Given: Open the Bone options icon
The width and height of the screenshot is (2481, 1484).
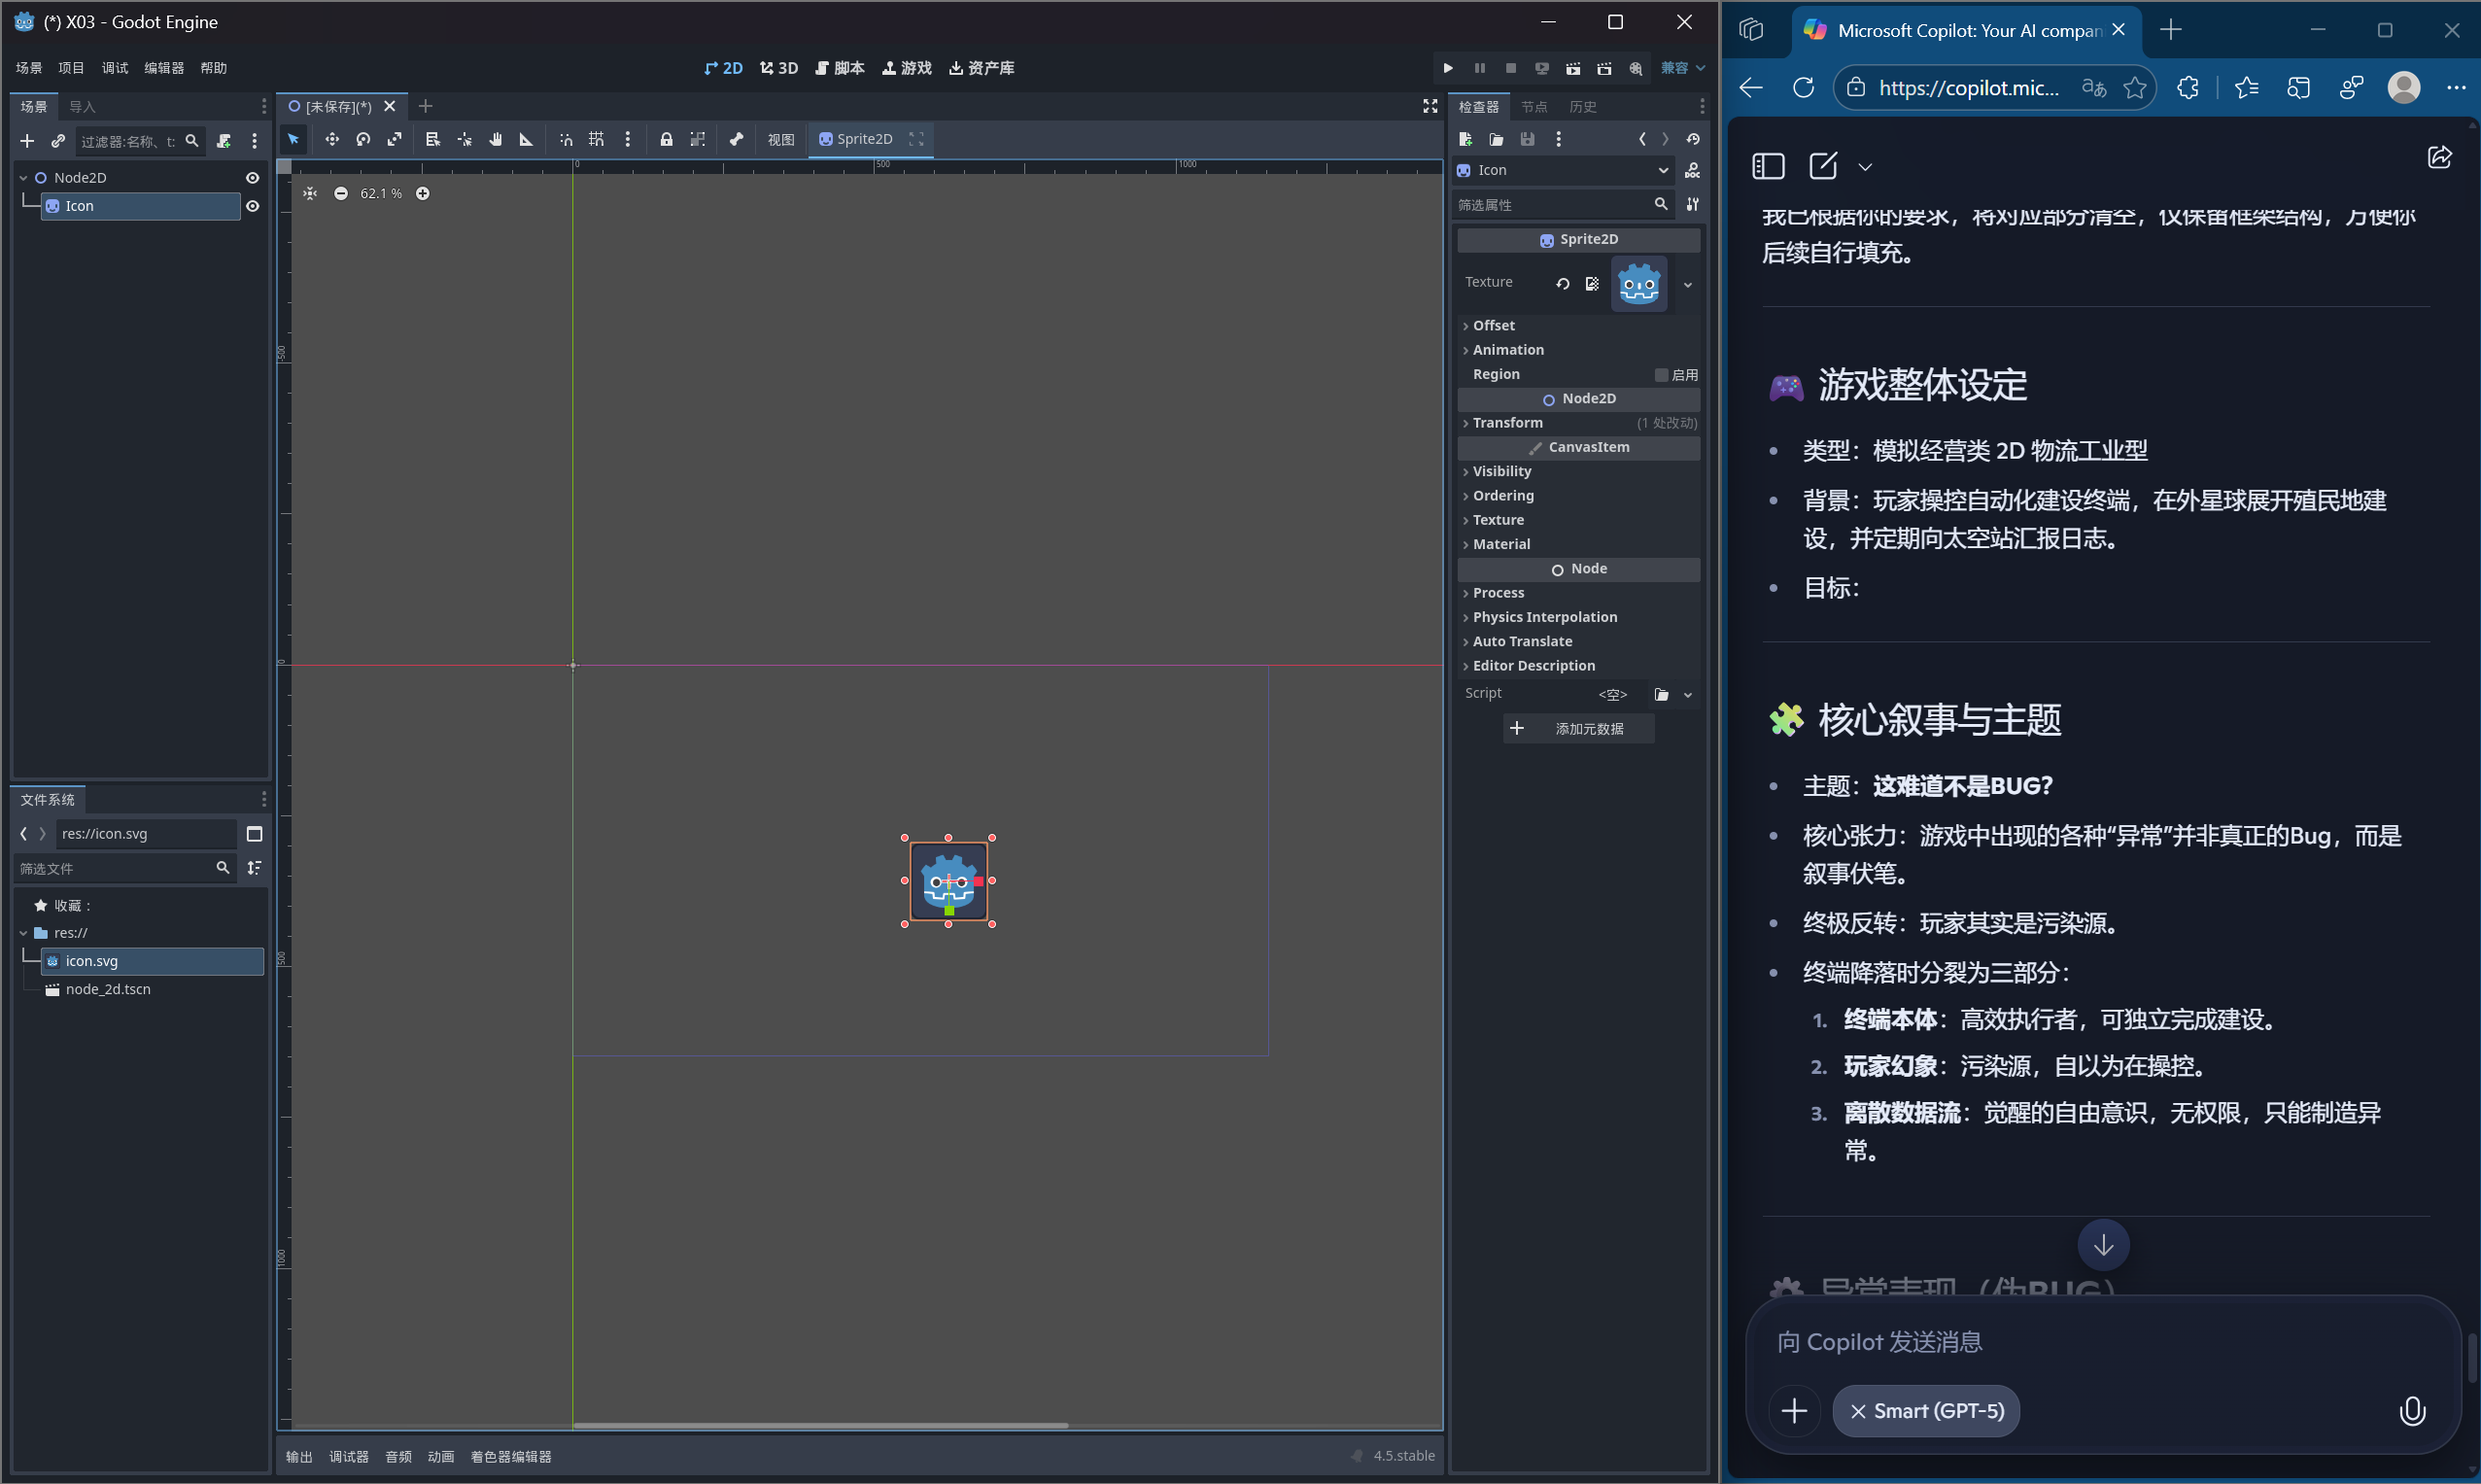Looking at the screenshot, I should point(739,139).
